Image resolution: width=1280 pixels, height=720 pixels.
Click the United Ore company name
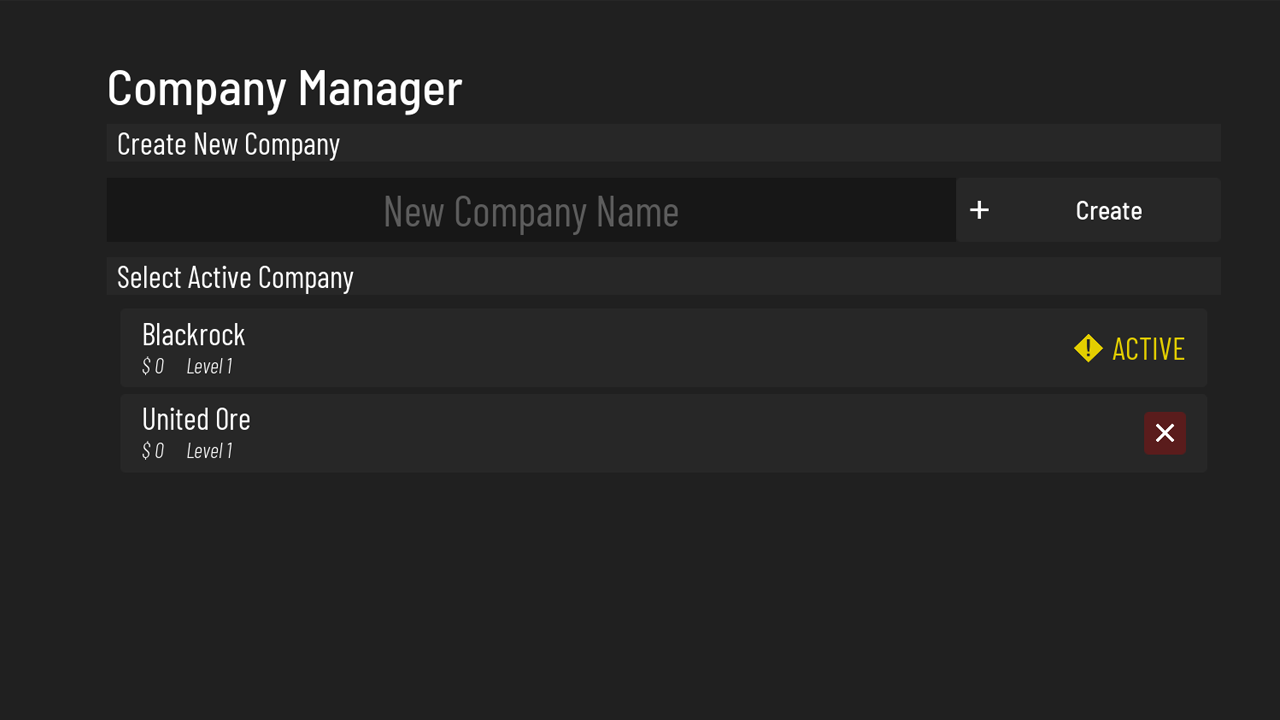(196, 419)
